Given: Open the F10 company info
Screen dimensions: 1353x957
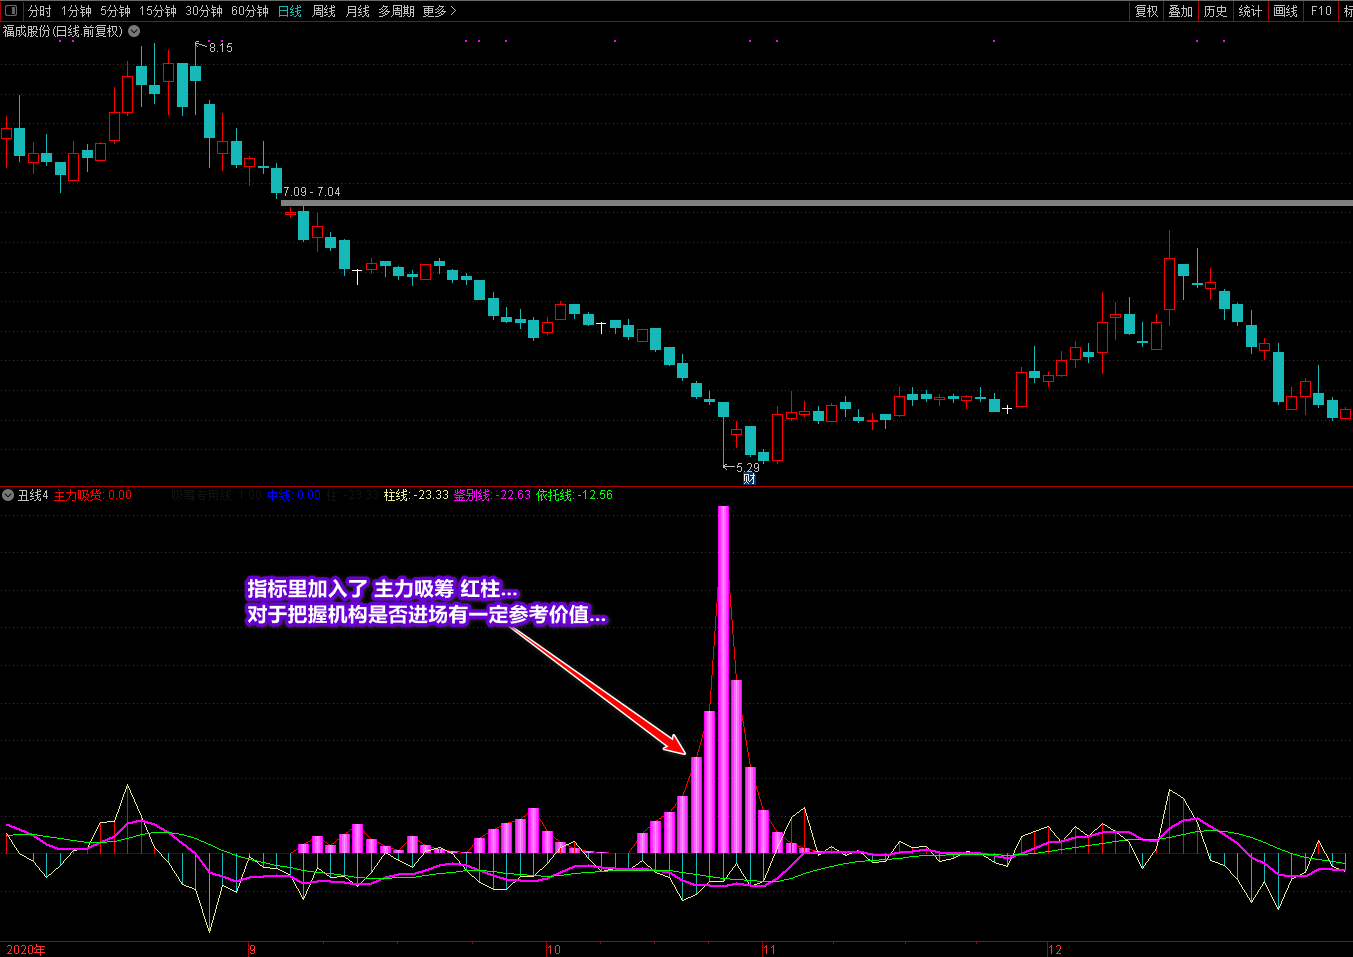Looking at the screenshot, I should (1321, 11).
